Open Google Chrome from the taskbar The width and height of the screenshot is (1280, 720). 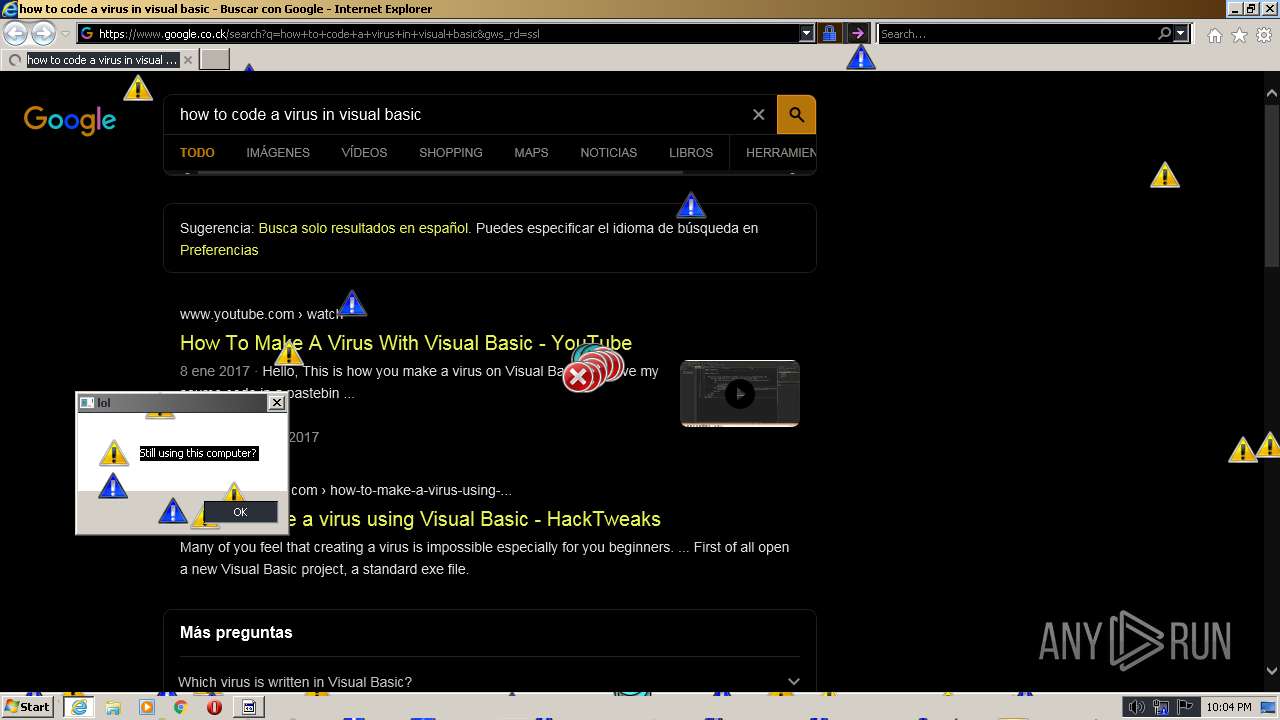pos(181,707)
